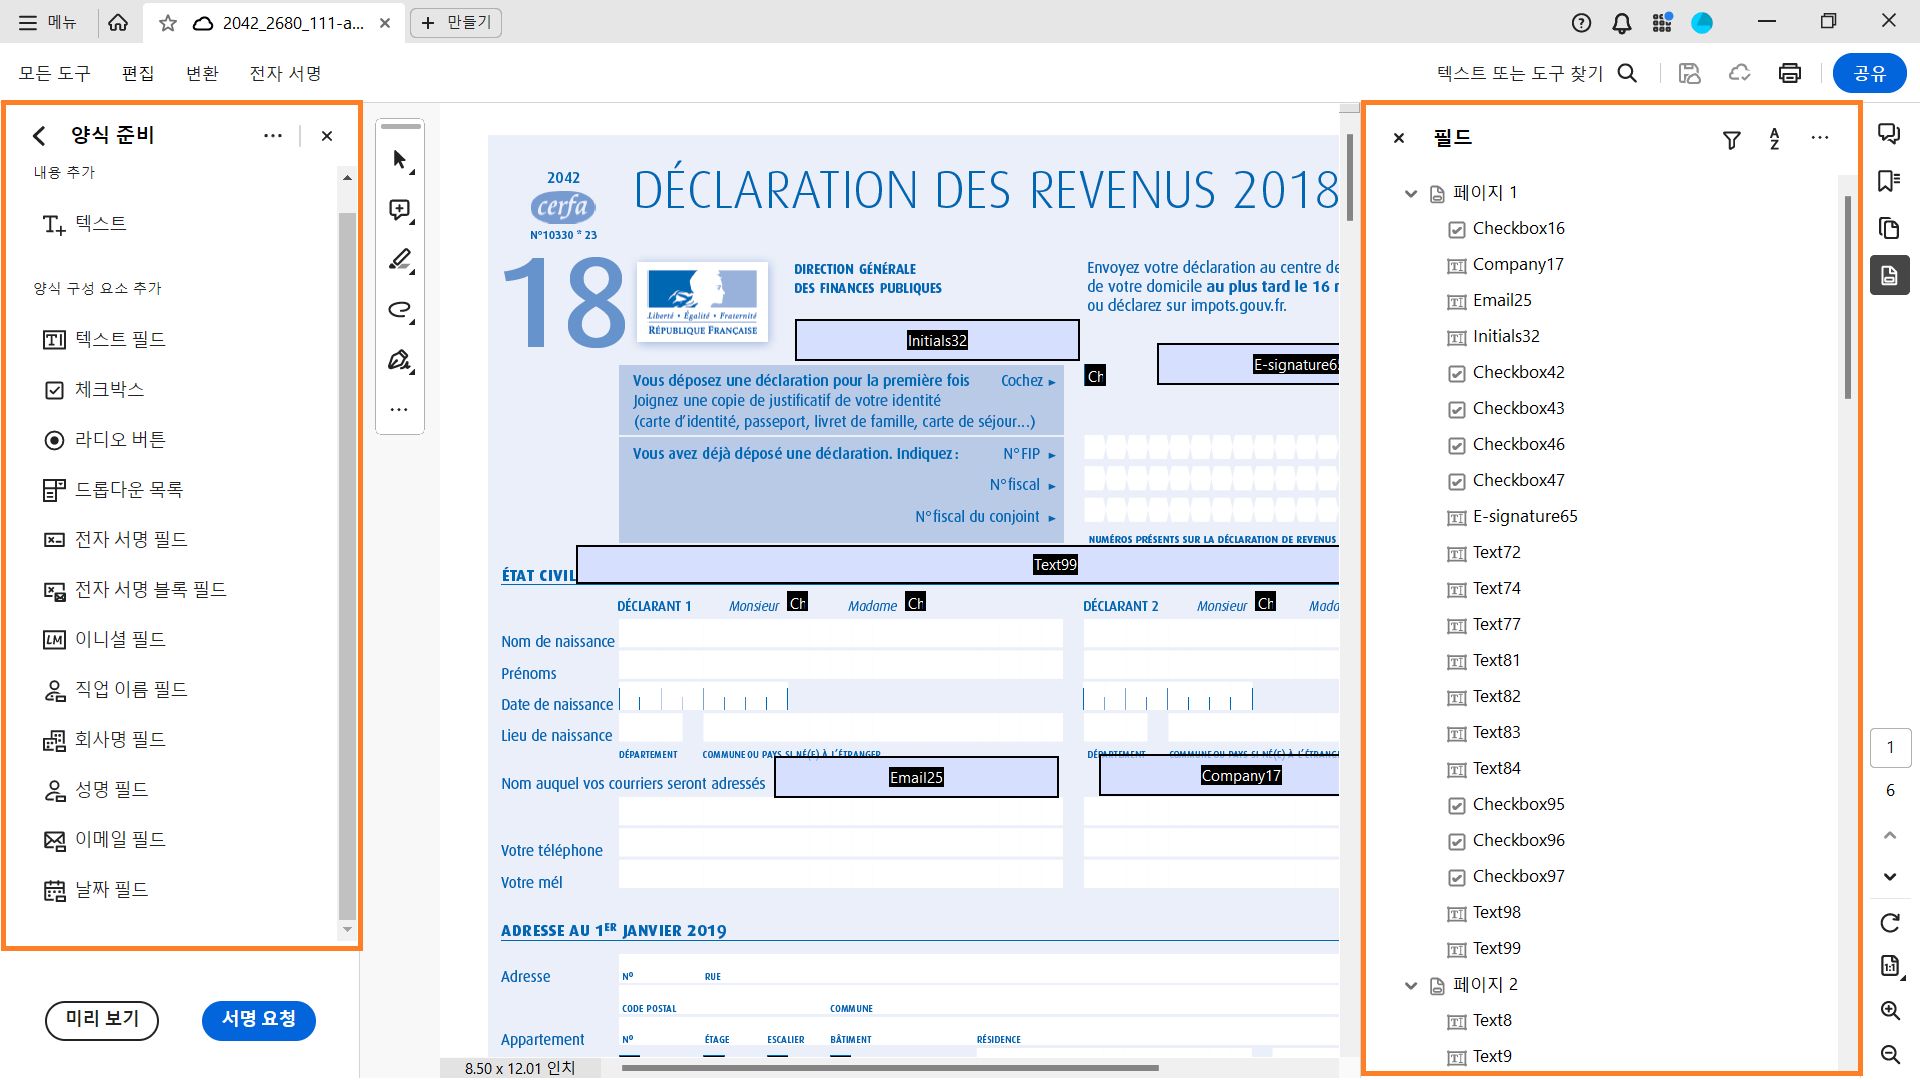Viewport: 1920px width, 1080px height.
Task: Click the 미리 보기 button
Action: point(102,1019)
